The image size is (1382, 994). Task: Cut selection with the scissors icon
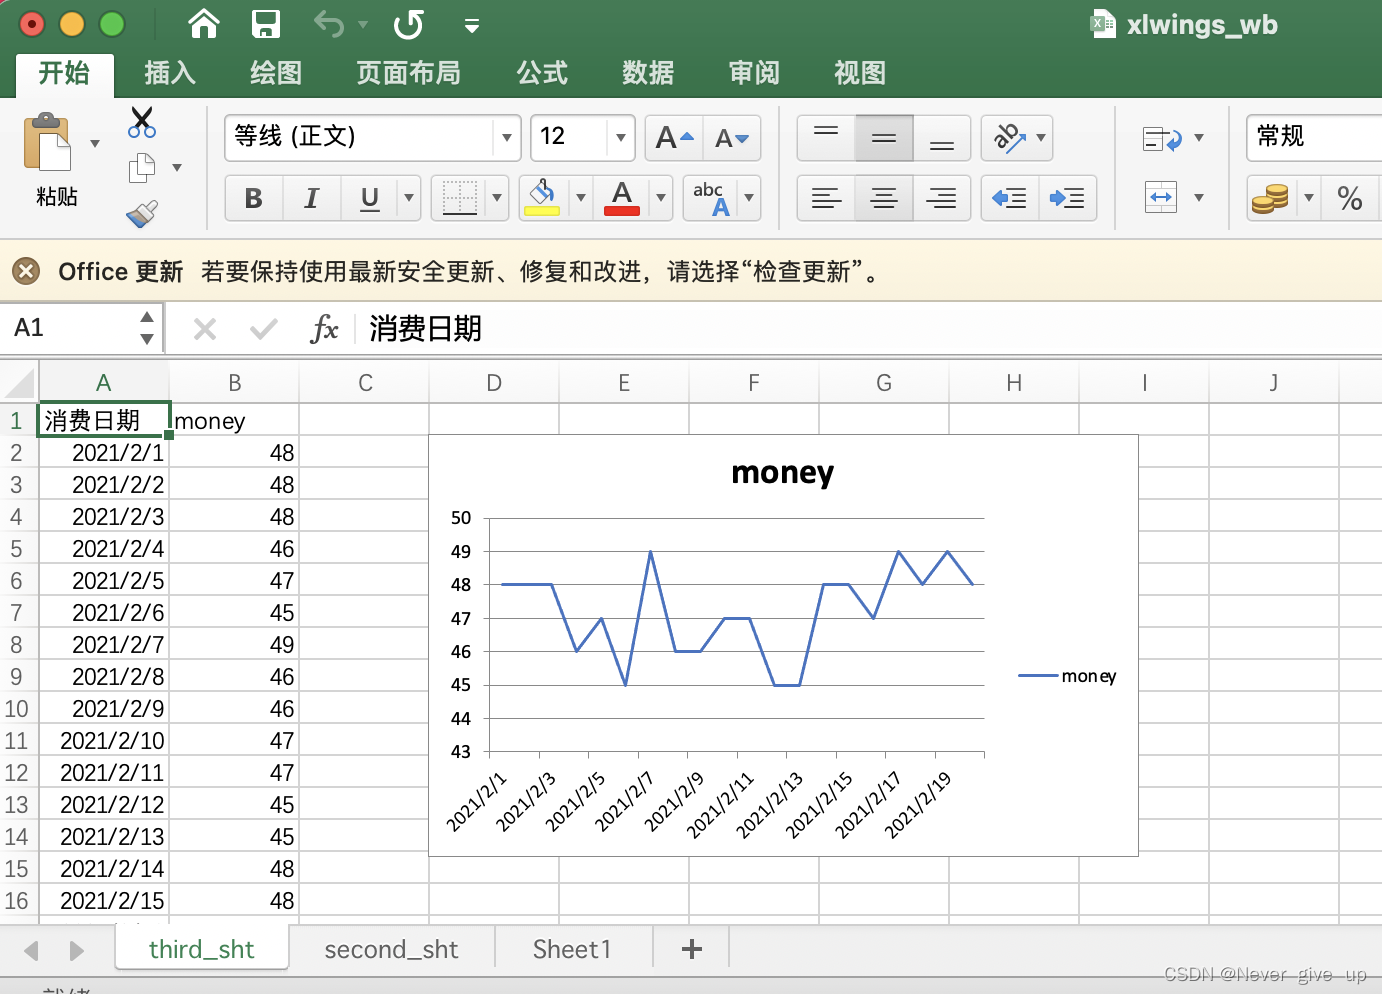142,122
